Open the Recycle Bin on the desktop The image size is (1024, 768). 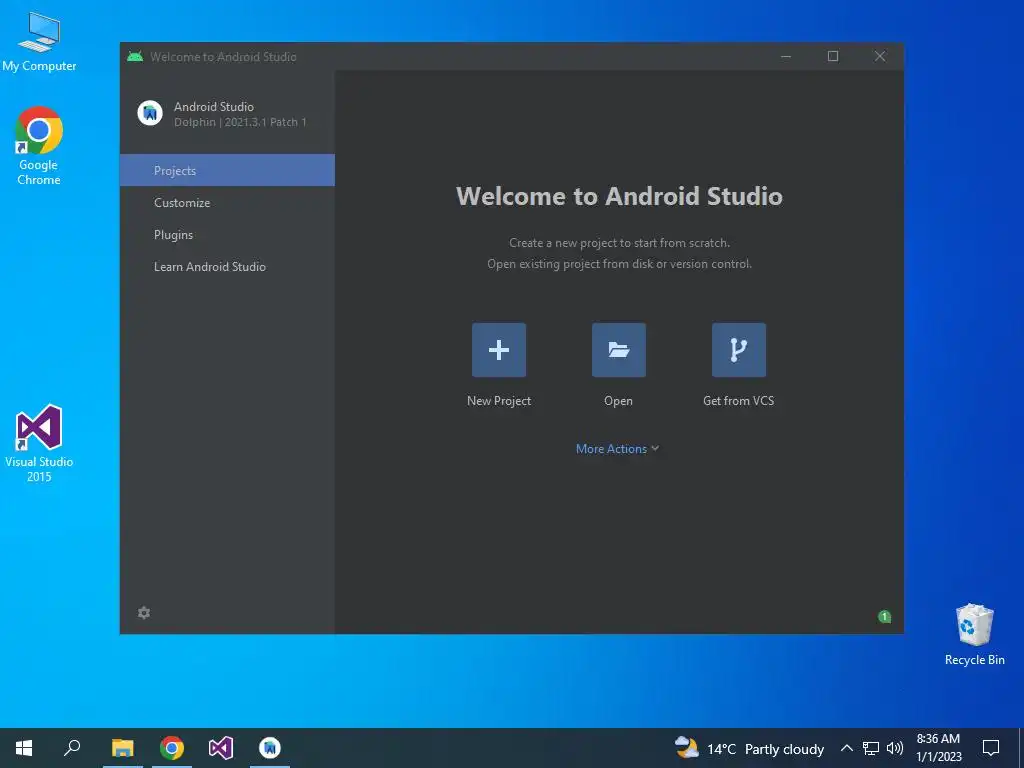[974, 635]
